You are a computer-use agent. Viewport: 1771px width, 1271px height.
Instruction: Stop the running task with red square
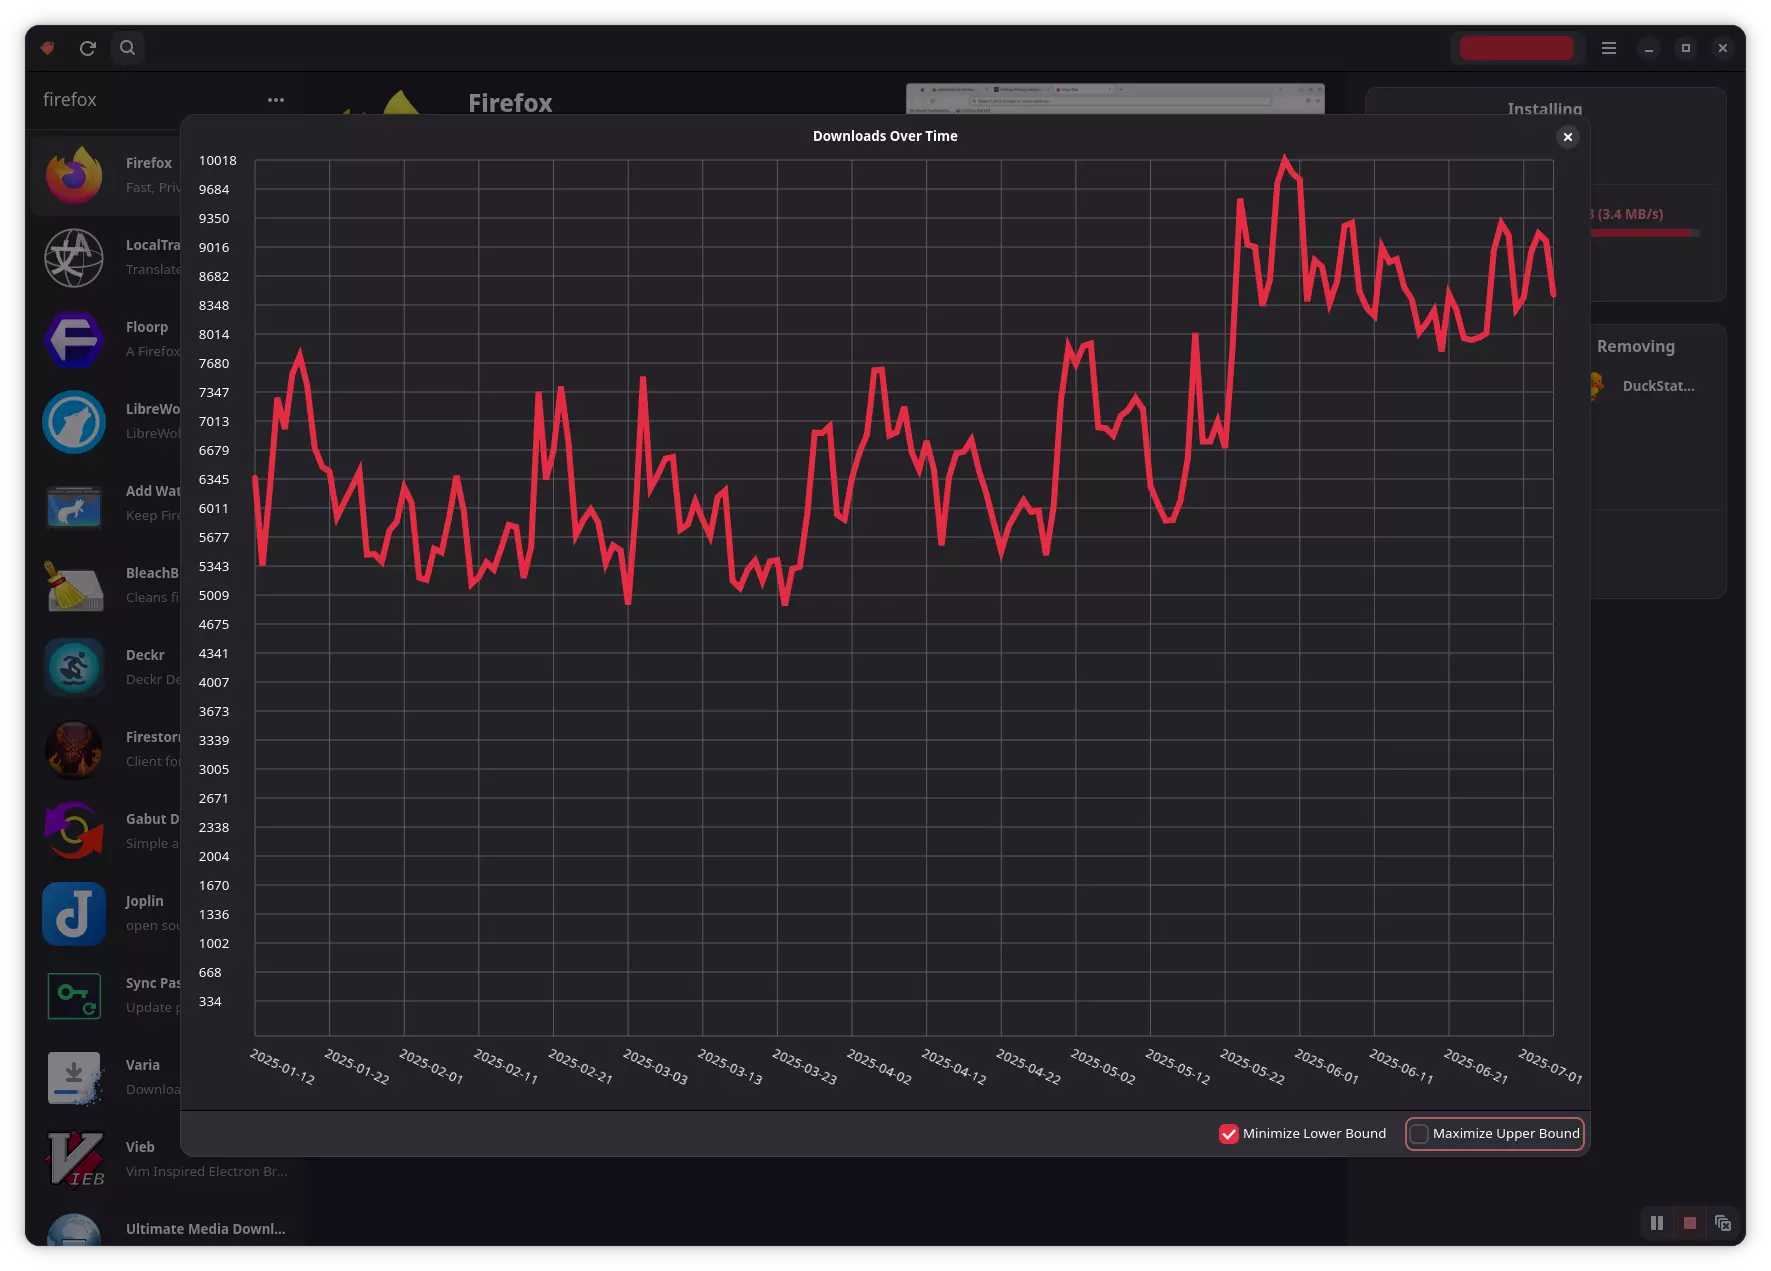1690,1223
